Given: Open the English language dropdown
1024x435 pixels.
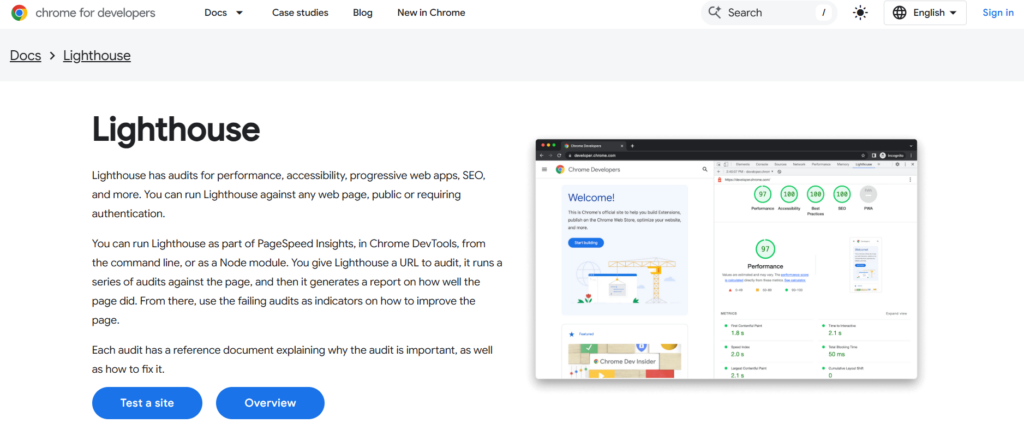Looking at the screenshot, I should (x=925, y=12).
